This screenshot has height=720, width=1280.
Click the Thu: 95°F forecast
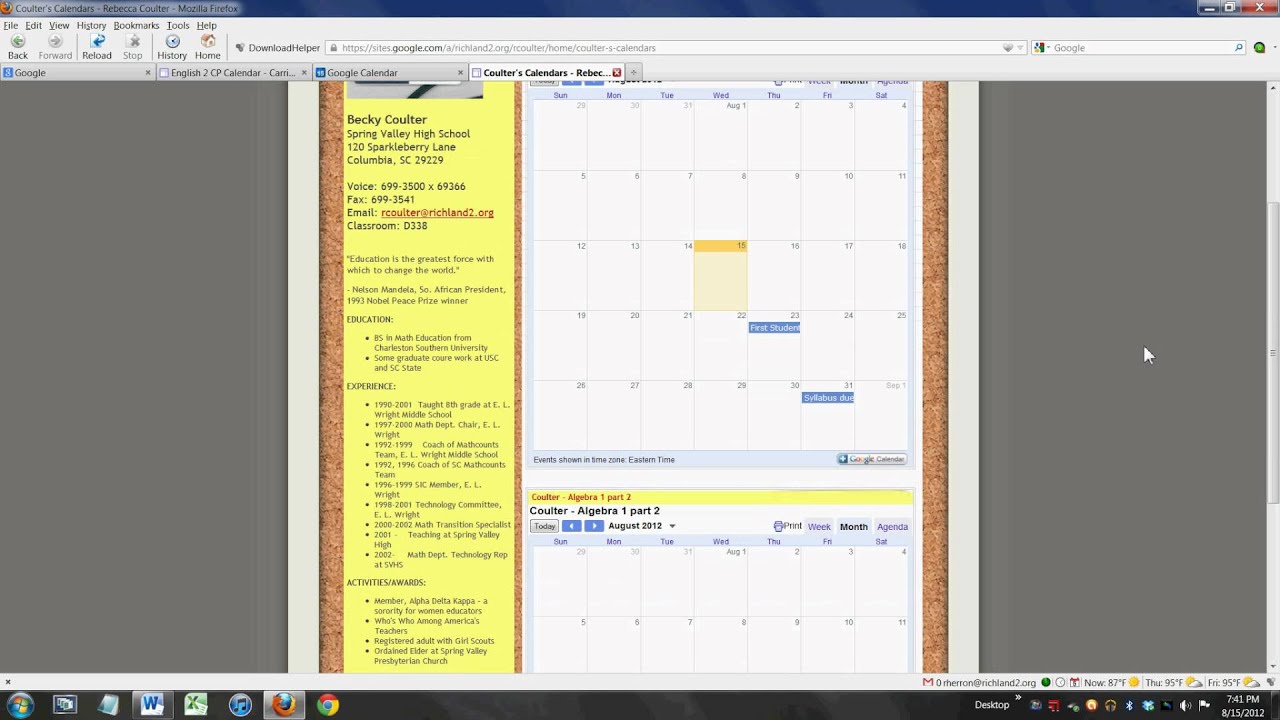[x=1172, y=682]
